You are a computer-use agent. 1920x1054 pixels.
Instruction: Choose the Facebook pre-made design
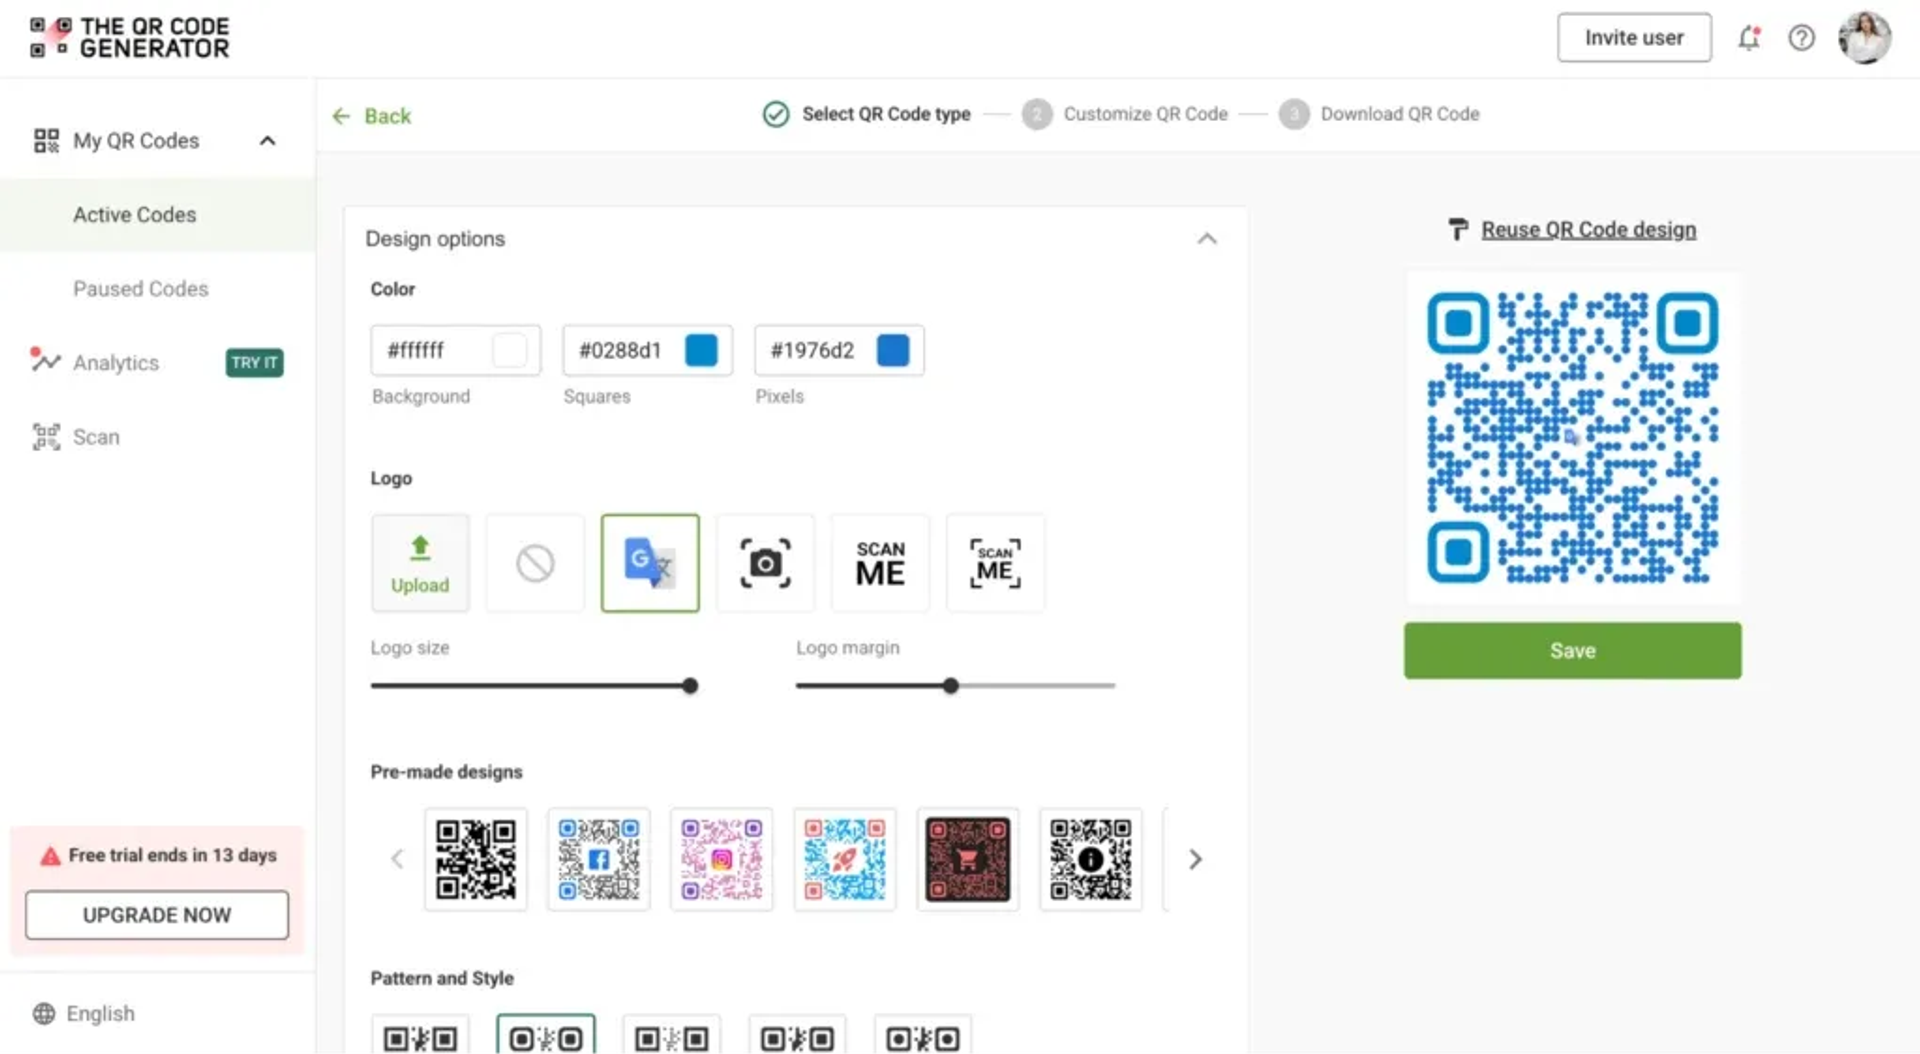point(599,859)
